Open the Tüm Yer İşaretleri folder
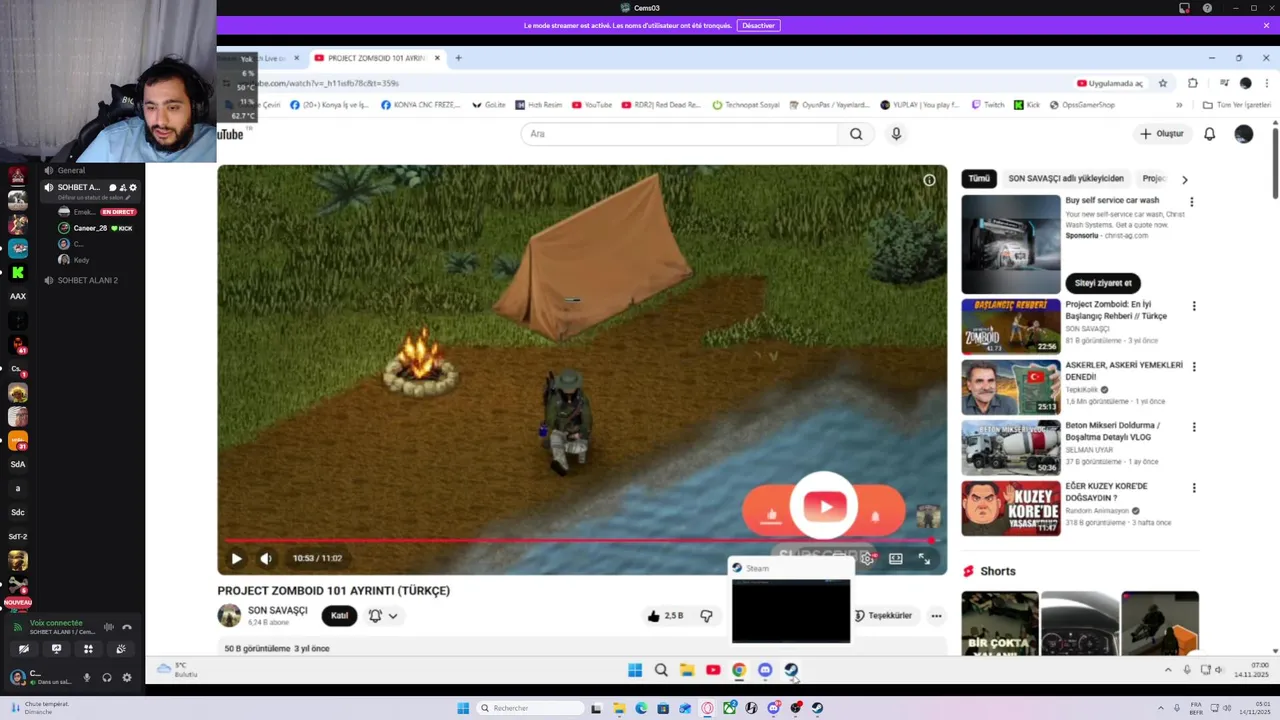The width and height of the screenshot is (1280, 720). coord(1236,105)
